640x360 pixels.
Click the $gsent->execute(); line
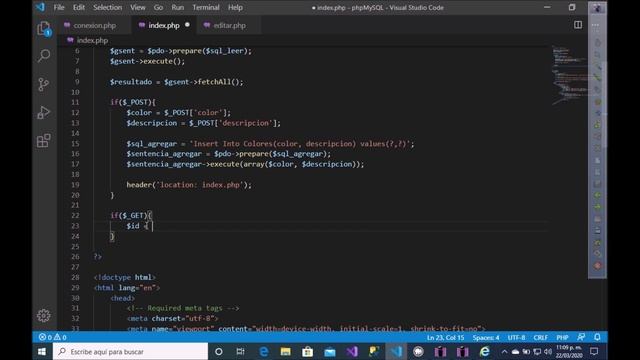click(147, 61)
